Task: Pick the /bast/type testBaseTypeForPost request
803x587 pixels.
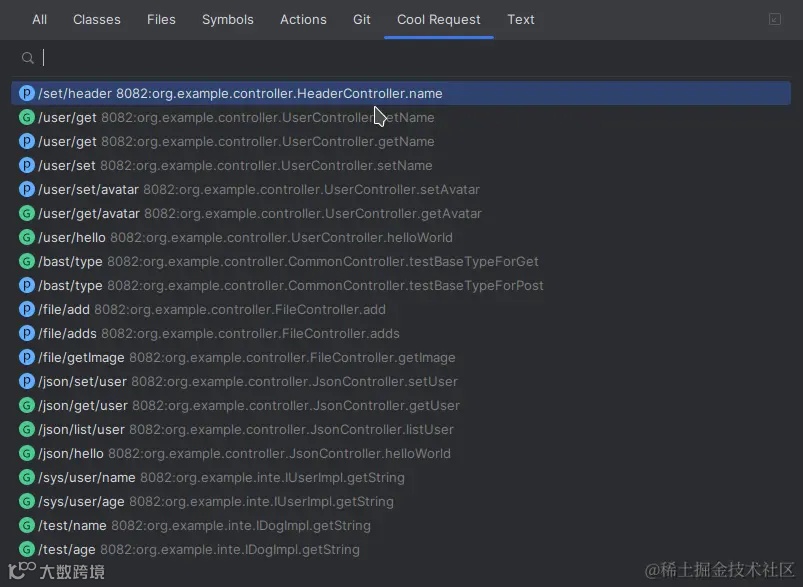Action: 291,286
